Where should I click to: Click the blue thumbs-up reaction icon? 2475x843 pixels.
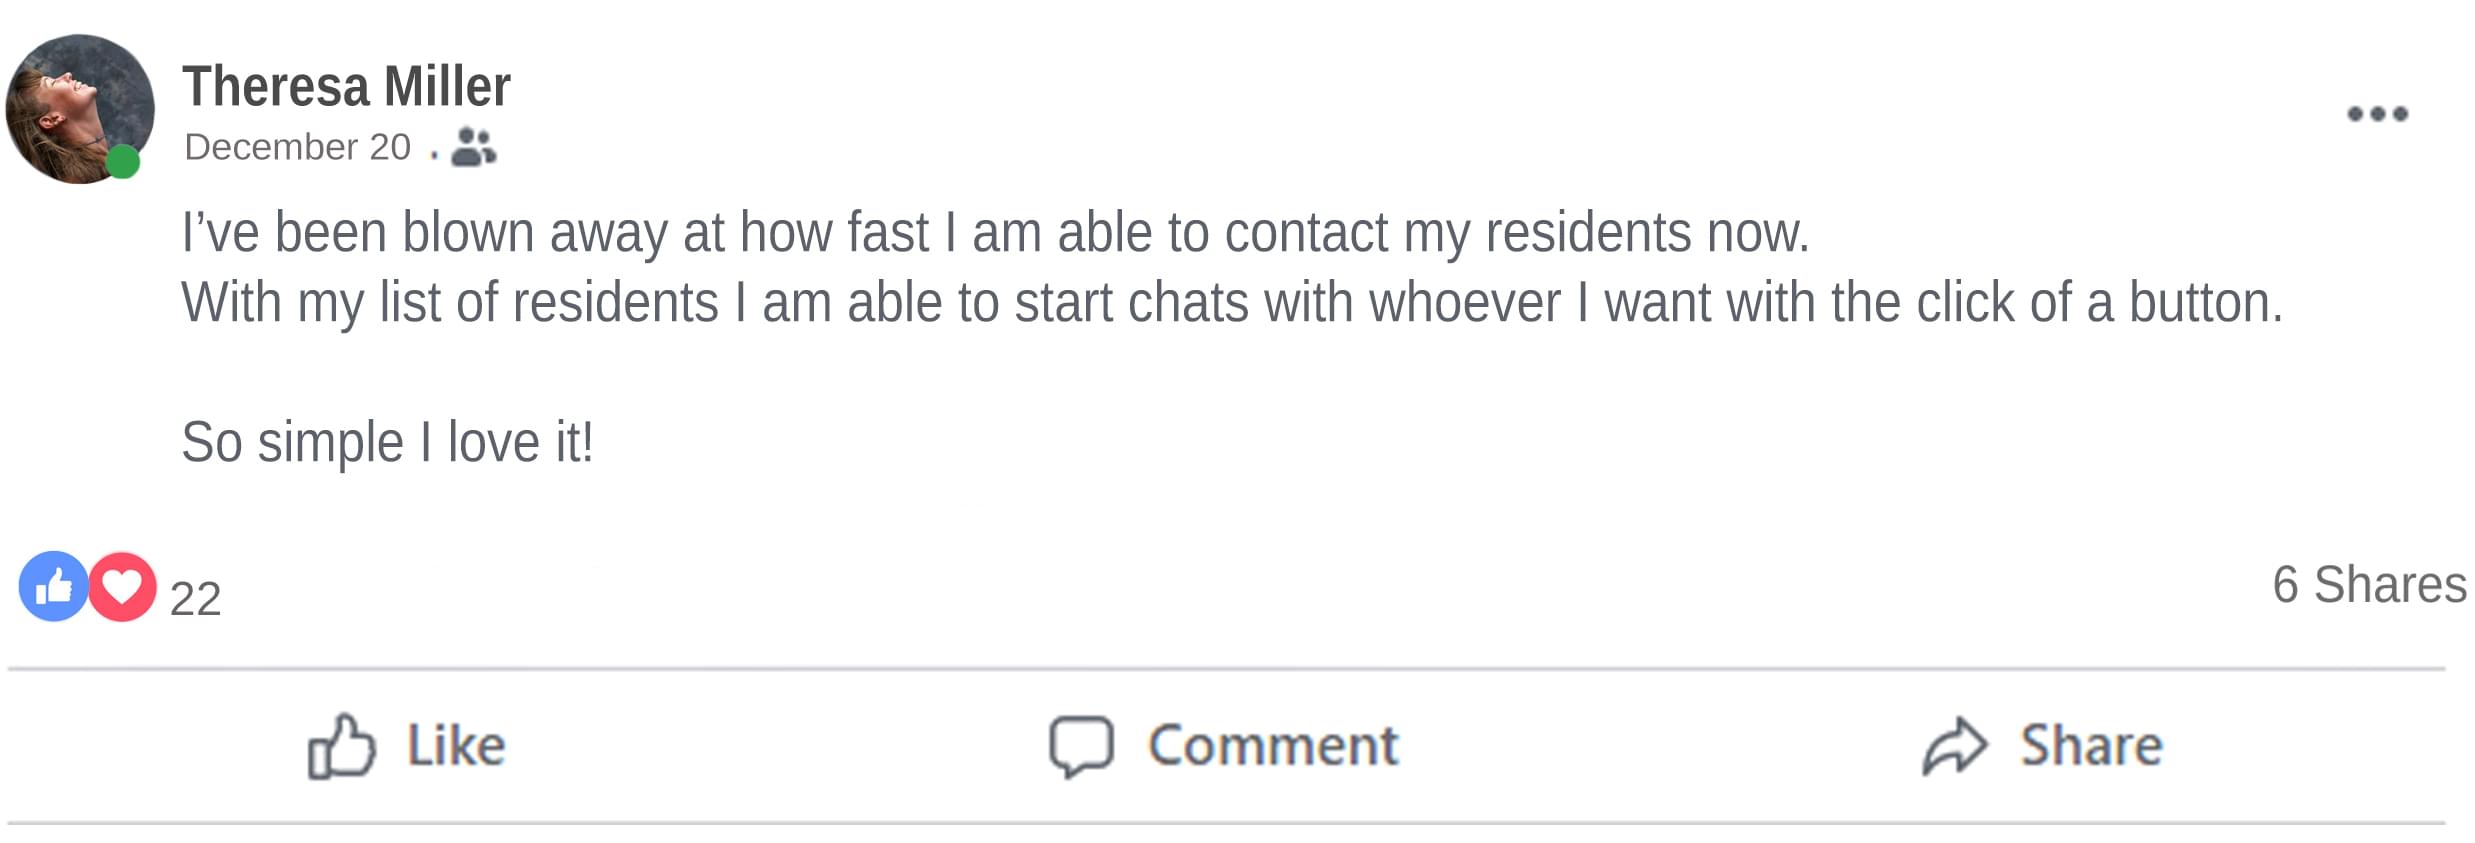click(x=52, y=586)
